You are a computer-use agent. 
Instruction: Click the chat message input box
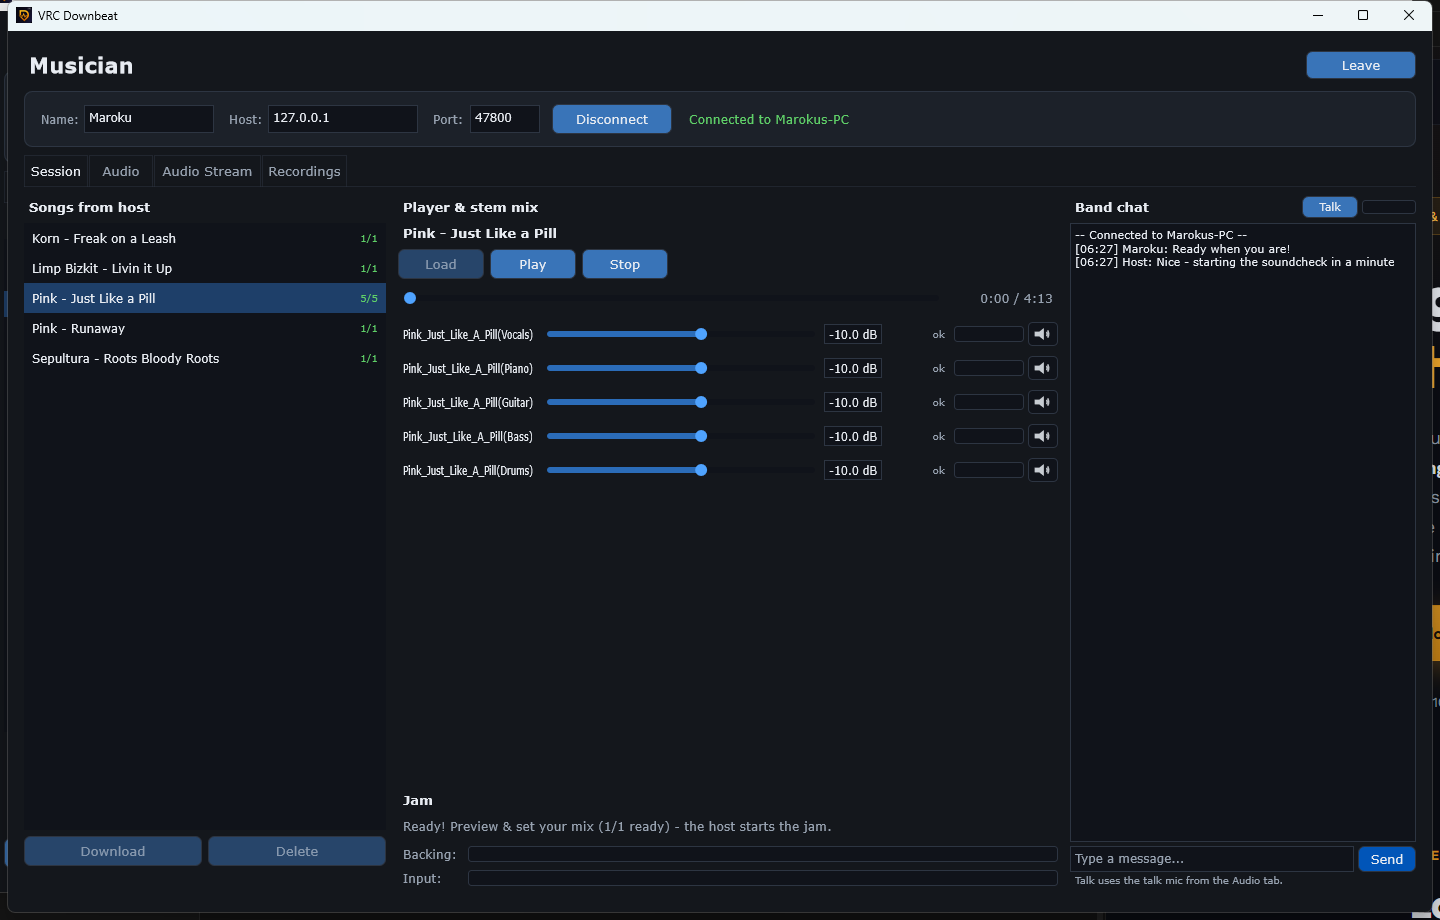pyautogui.click(x=1212, y=859)
